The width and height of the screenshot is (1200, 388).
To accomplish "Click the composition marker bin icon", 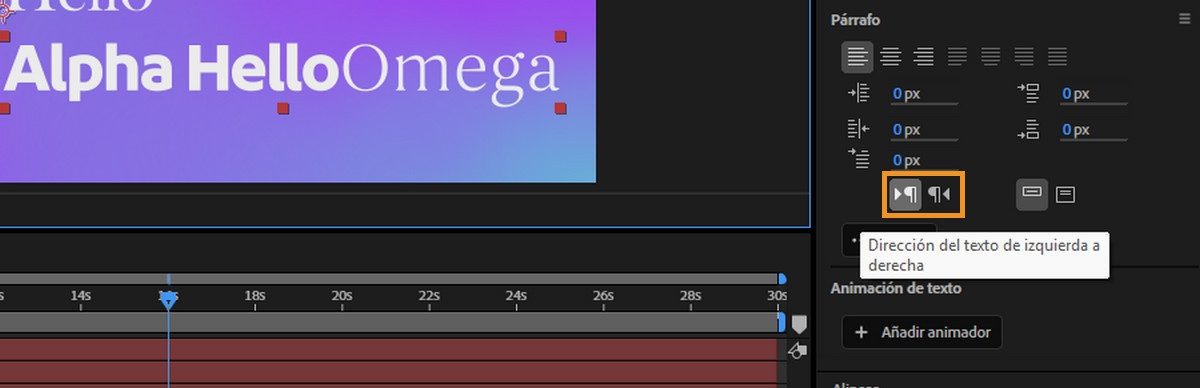I will [799, 325].
